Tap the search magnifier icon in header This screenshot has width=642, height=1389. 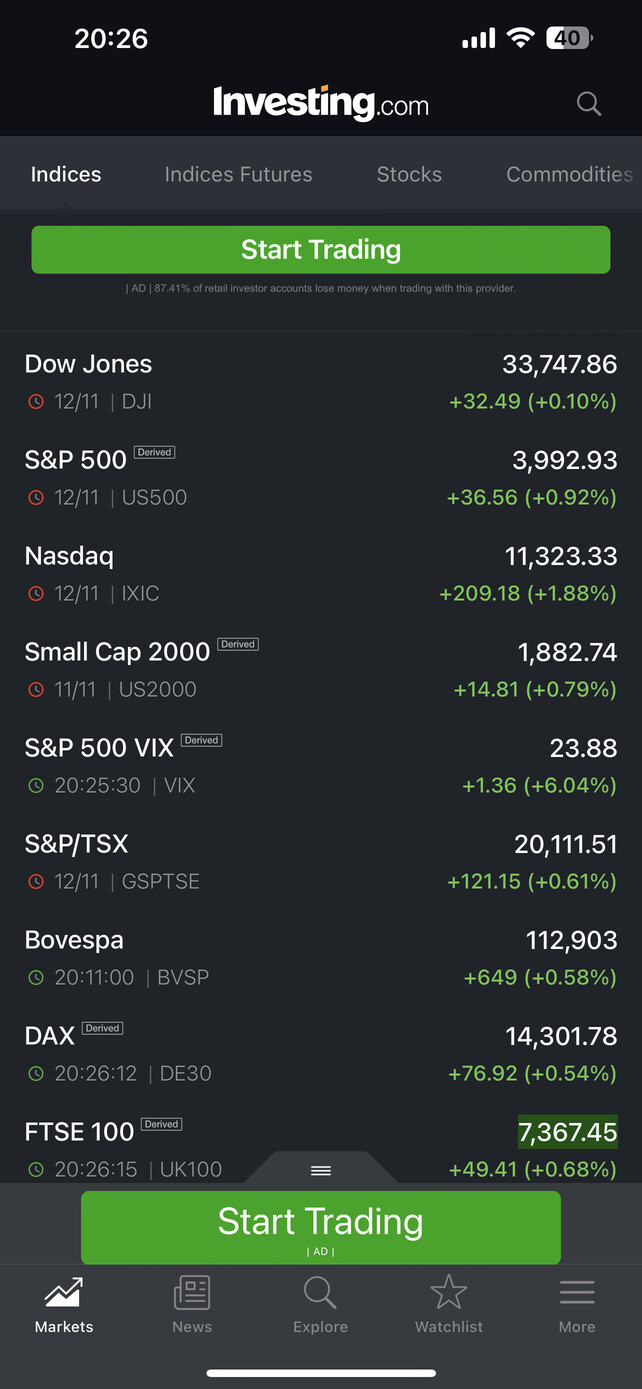click(589, 104)
